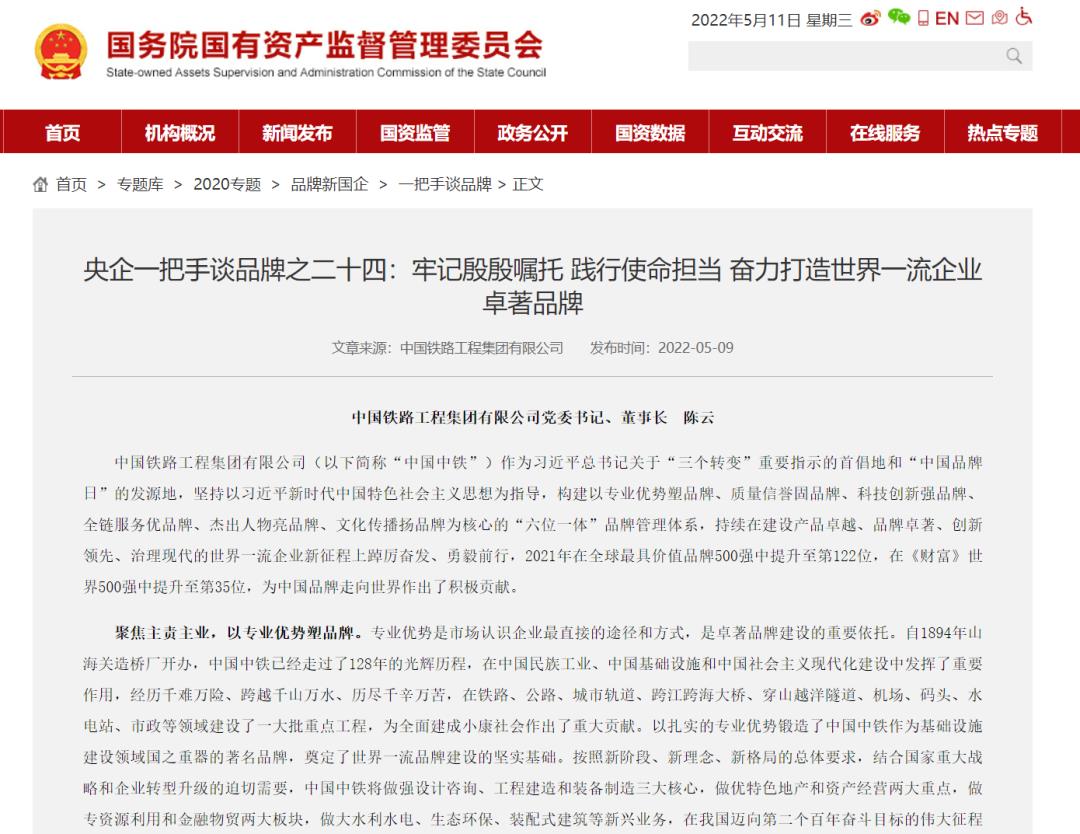Open the Weibo icon link
The width and height of the screenshot is (1080, 834).
[x=870, y=19]
